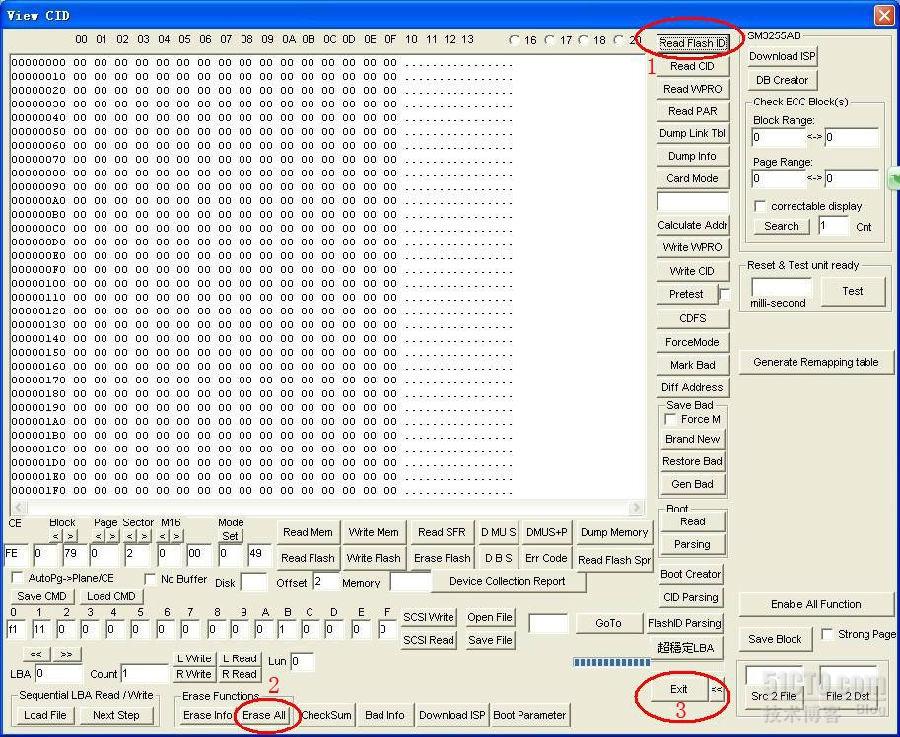Image resolution: width=900 pixels, height=737 pixels.
Task: Exit the View CID dialog
Action: point(679,689)
